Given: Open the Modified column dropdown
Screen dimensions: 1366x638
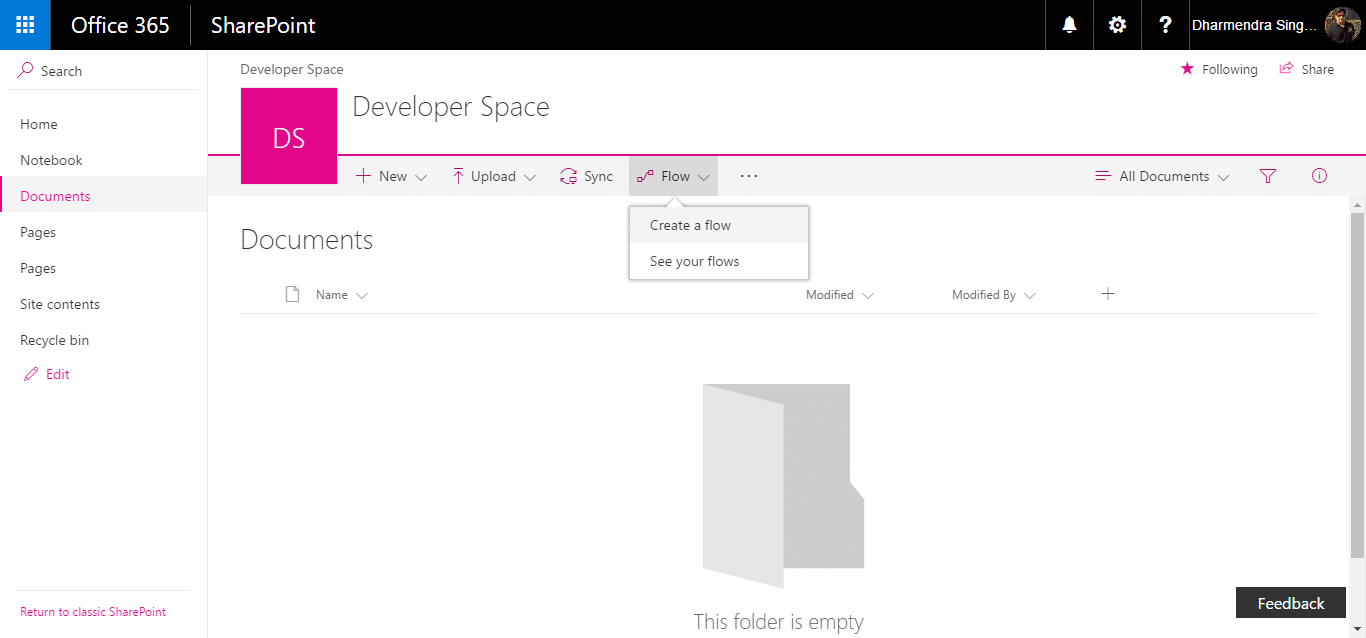Looking at the screenshot, I should click(x=867, y=295).
